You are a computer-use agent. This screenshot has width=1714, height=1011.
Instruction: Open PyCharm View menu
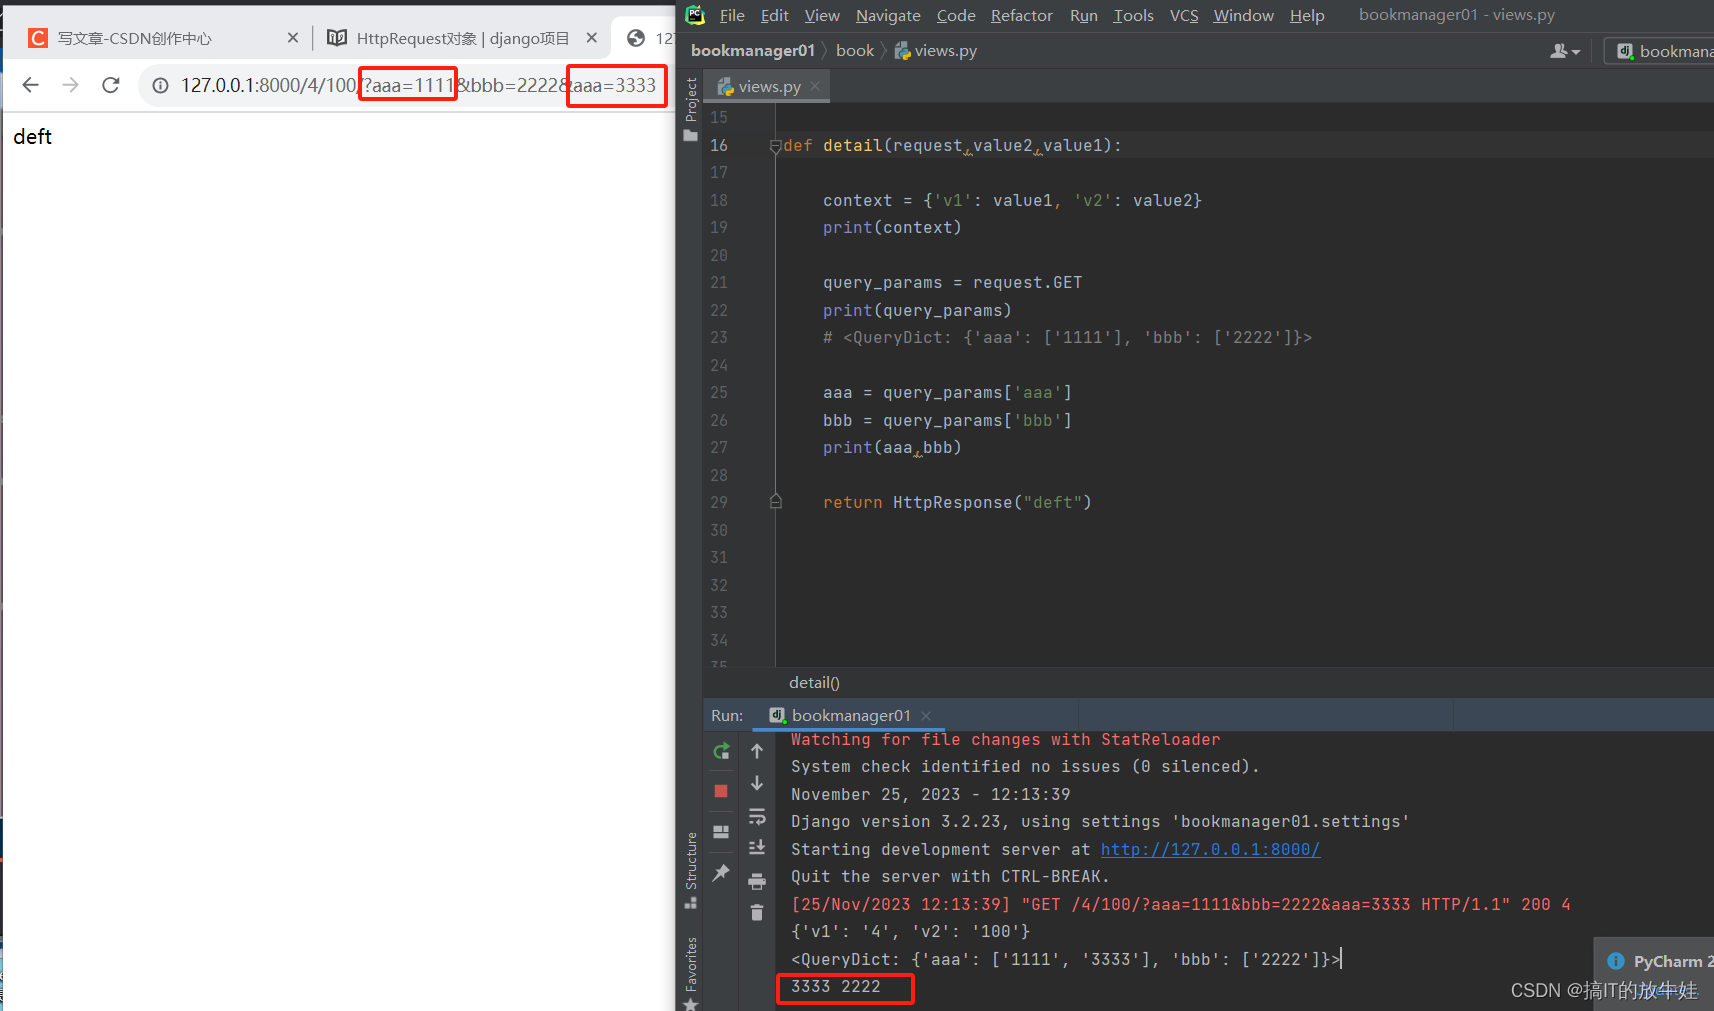(822, 15)
